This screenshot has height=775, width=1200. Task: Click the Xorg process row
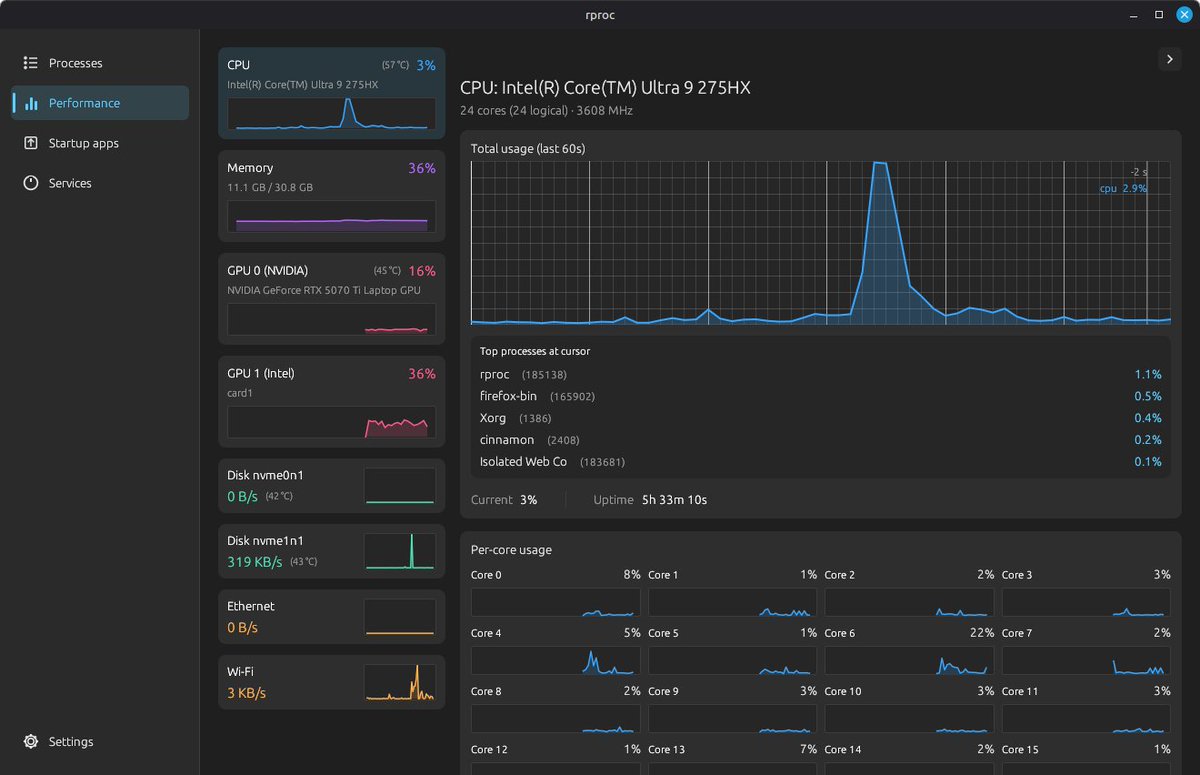(x=820, y=418)
